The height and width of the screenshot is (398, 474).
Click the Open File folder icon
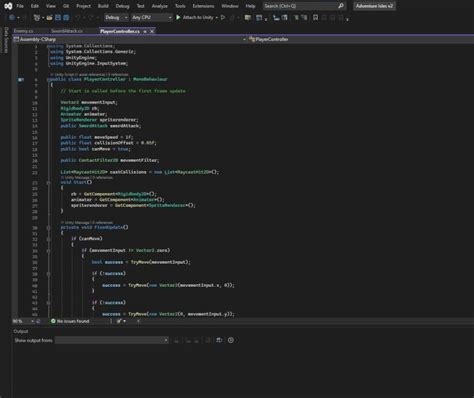tap(49, 17)
